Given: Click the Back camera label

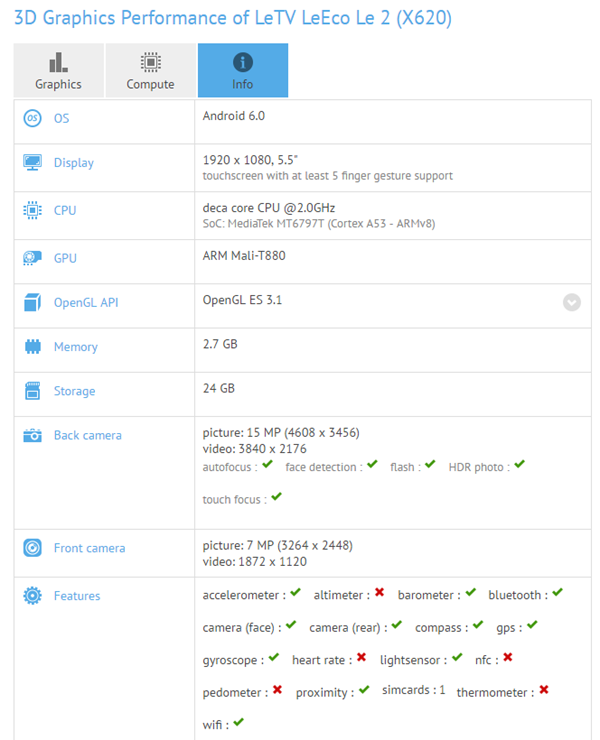Looking at the screenshot, I should coord(88,435).
